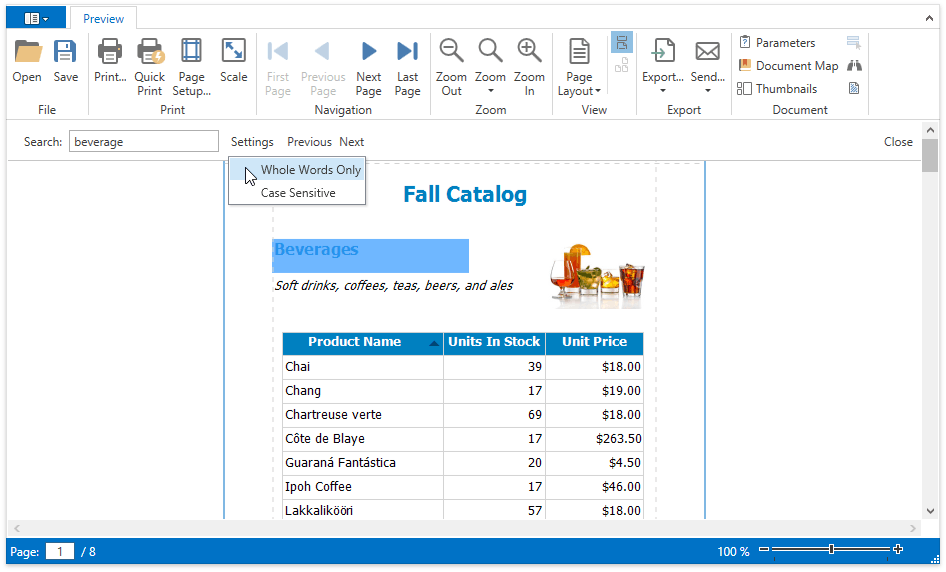Click Unit Price column header
The height and width of the screenshot is (572, 946).
coord(594,342)
